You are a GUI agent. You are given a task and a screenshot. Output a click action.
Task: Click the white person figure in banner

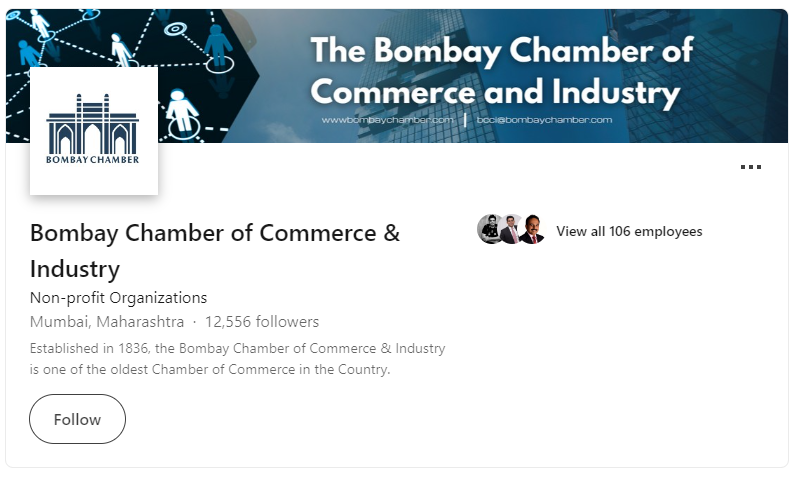182,110
